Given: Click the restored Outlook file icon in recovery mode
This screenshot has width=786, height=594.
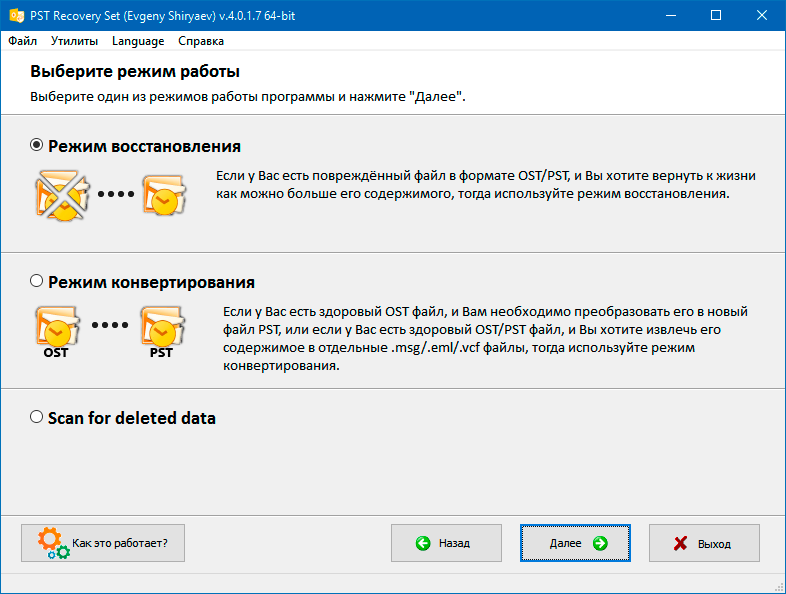Looking at the screenshot, I should pyautogui.click(x=164, y=195).
